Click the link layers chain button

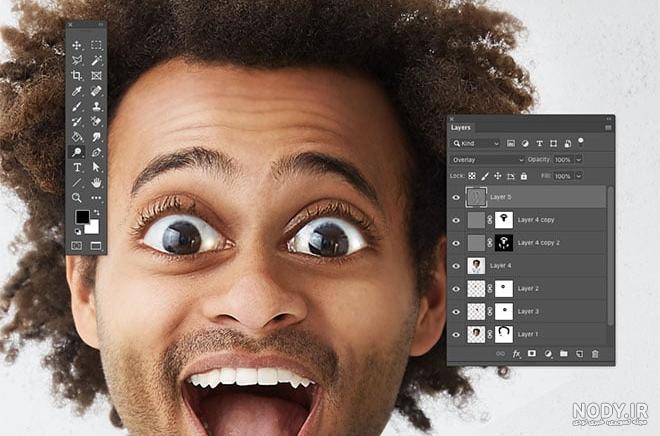[x=500, y=354]
